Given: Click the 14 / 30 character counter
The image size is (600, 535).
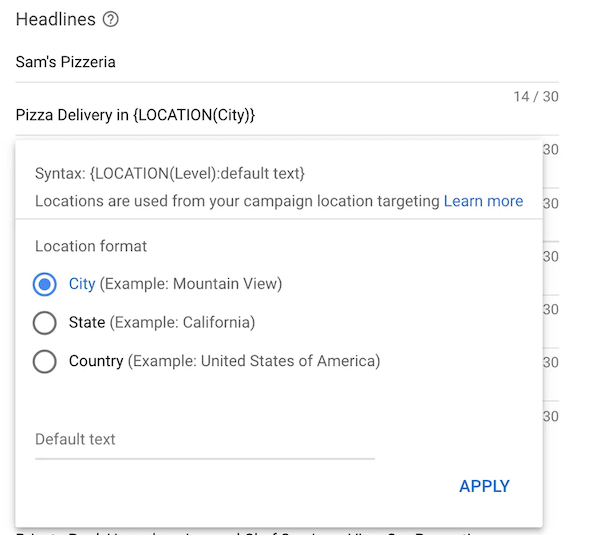Looking at the screenshot, I should [x=536, y=96].
